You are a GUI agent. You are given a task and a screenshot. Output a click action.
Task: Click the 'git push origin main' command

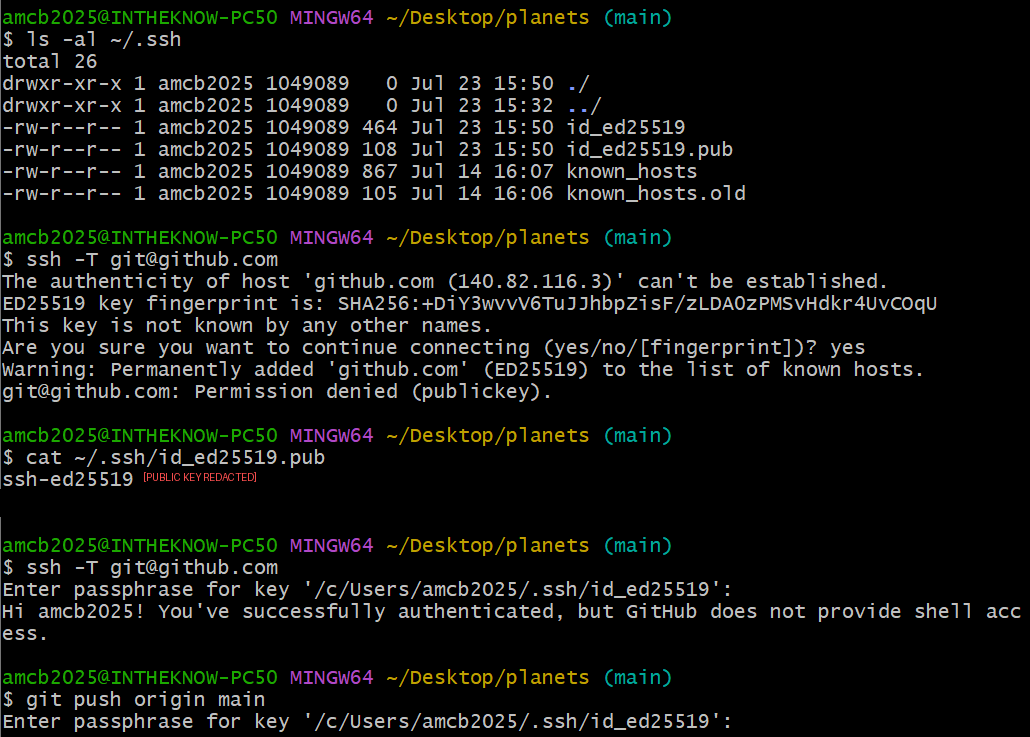pyautogui.click(x=146, y=700)
